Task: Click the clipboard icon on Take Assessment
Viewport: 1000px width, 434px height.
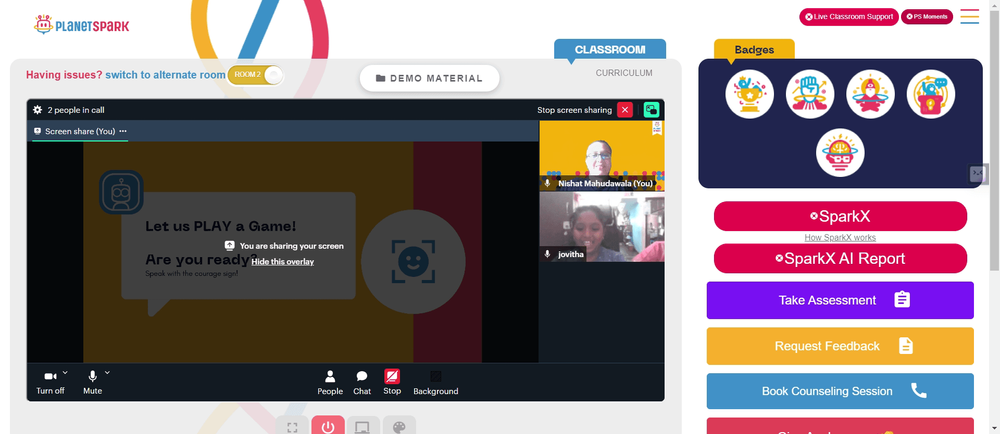Action: pos(902,300)
